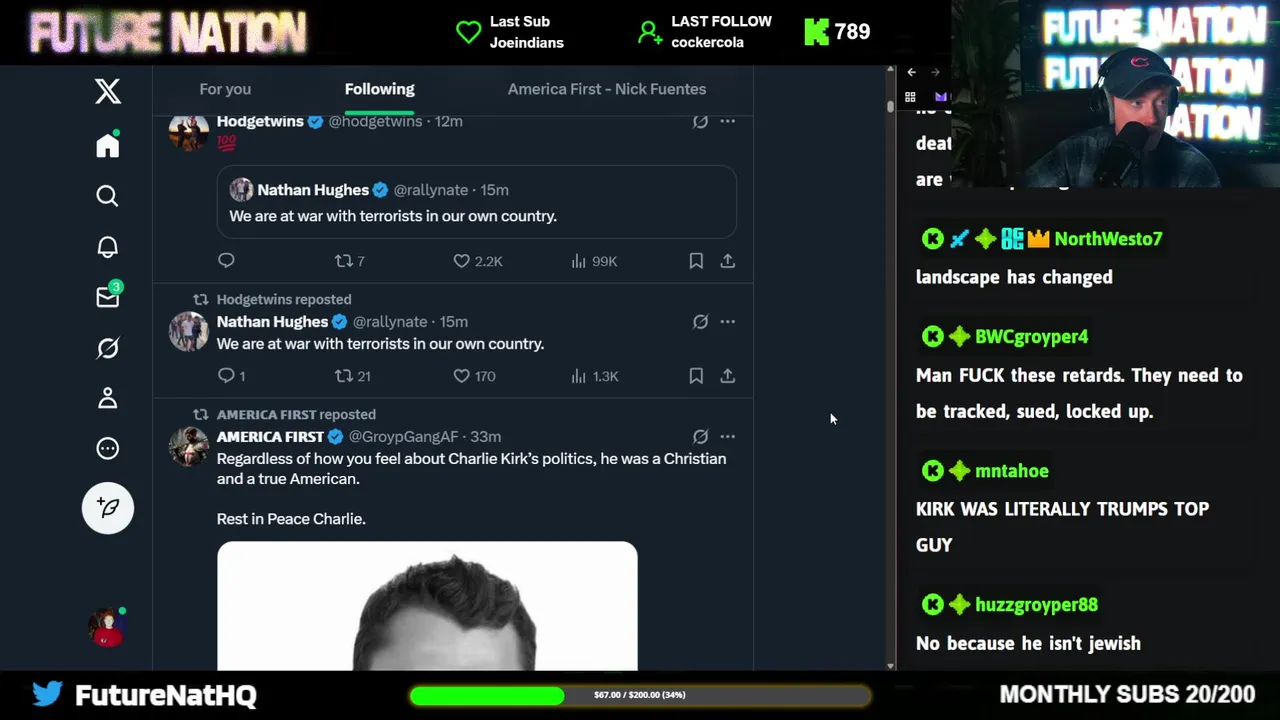Image resolution: width=1280 pixels, height=720 pixels.
Task: Repost Nathan Hughes post with 21 reposts
Action: pos(352,376)
